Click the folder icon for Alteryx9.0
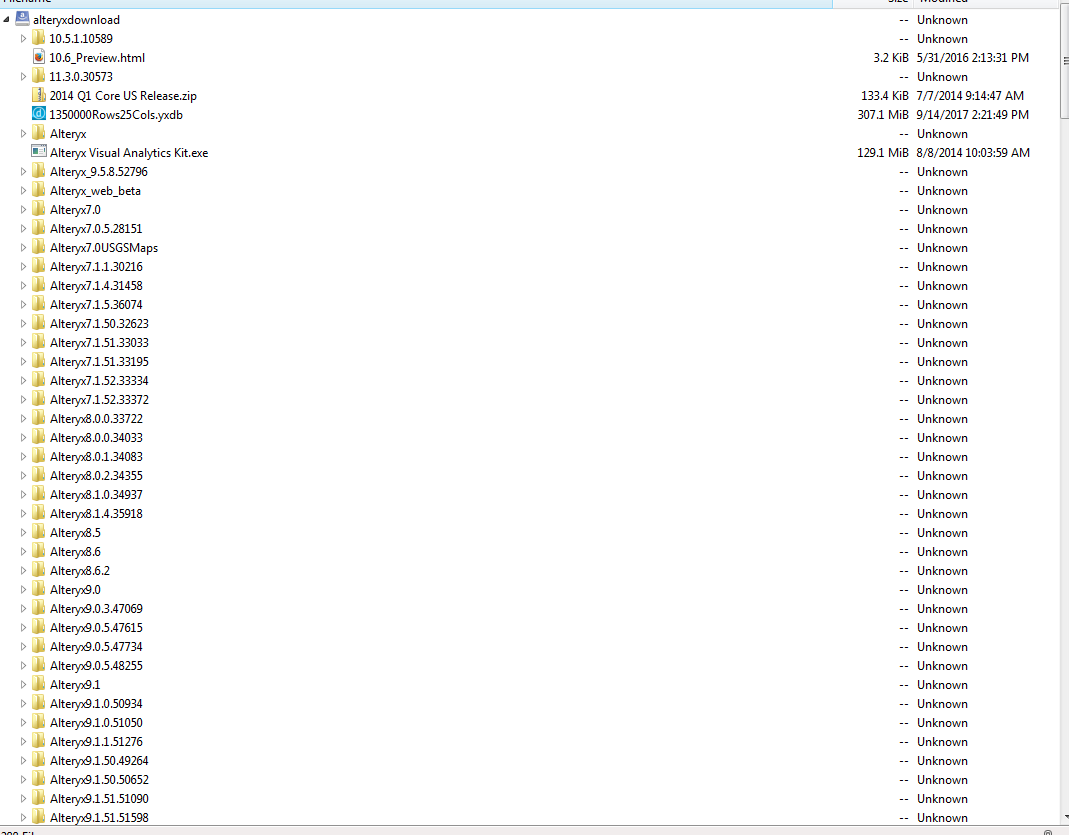Screen dimensions: 1069x835 pos(39,590)
